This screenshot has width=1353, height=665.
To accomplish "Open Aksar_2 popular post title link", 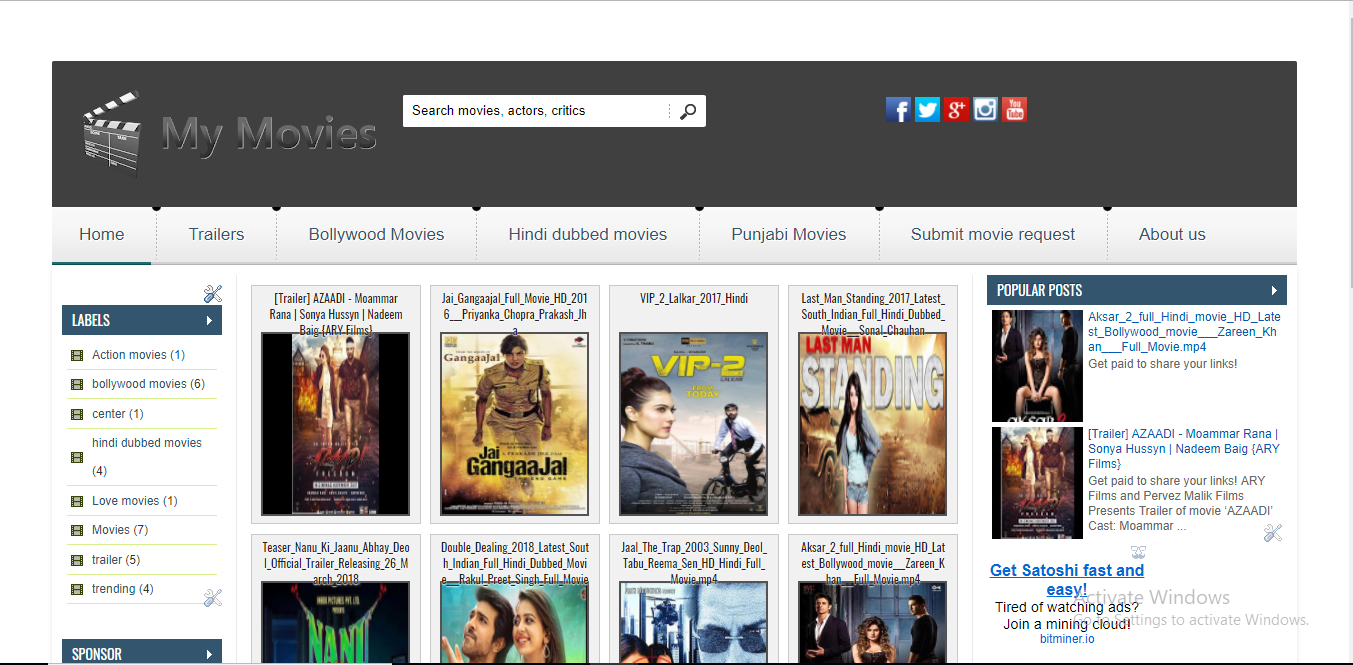I will [1184, 332].
